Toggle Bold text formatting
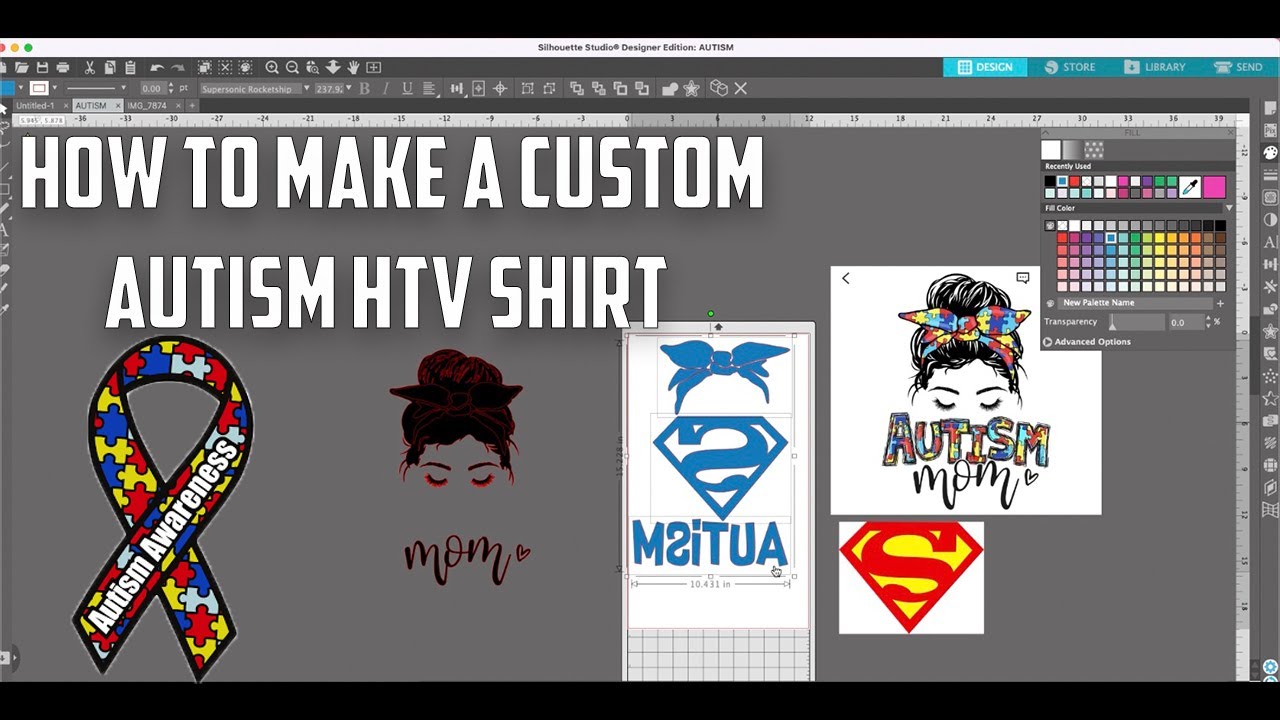Image resolution: width=1280 pixels, height=720 pixels. (365, 88)
